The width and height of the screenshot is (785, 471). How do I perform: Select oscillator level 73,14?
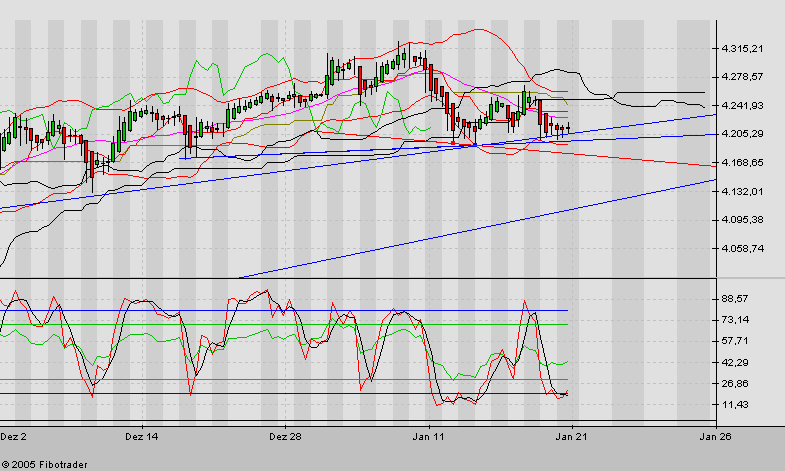pyautogui.click(x=735, y=320)
